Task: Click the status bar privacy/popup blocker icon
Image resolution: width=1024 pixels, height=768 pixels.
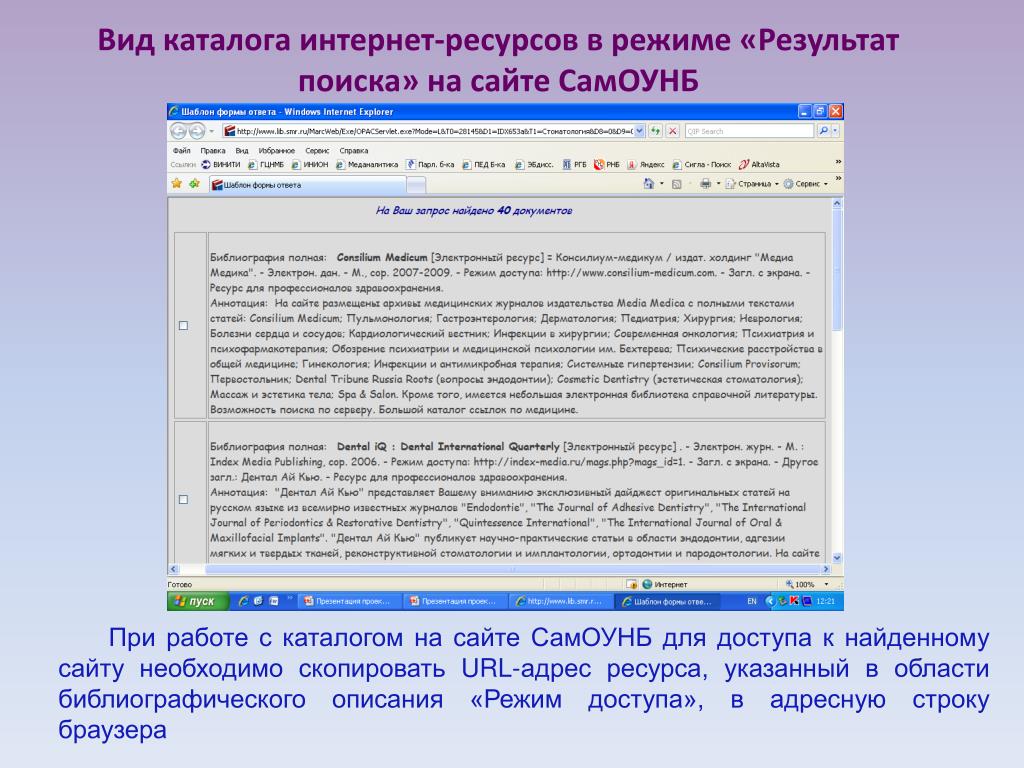Action: 632,584
